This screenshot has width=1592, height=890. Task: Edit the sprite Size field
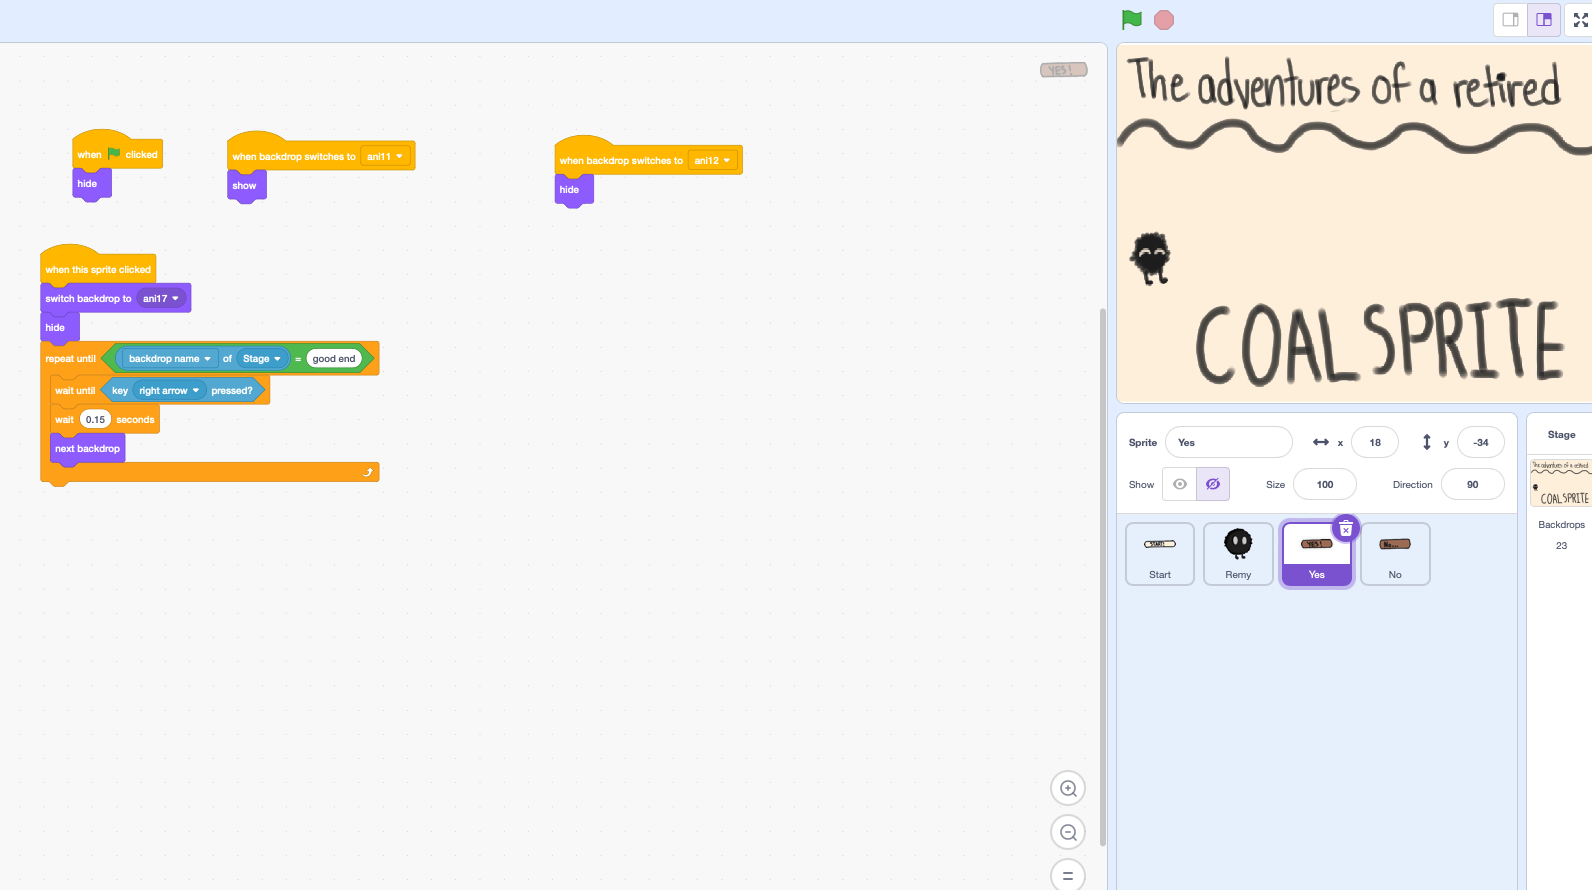click(x=1325, y=484)
